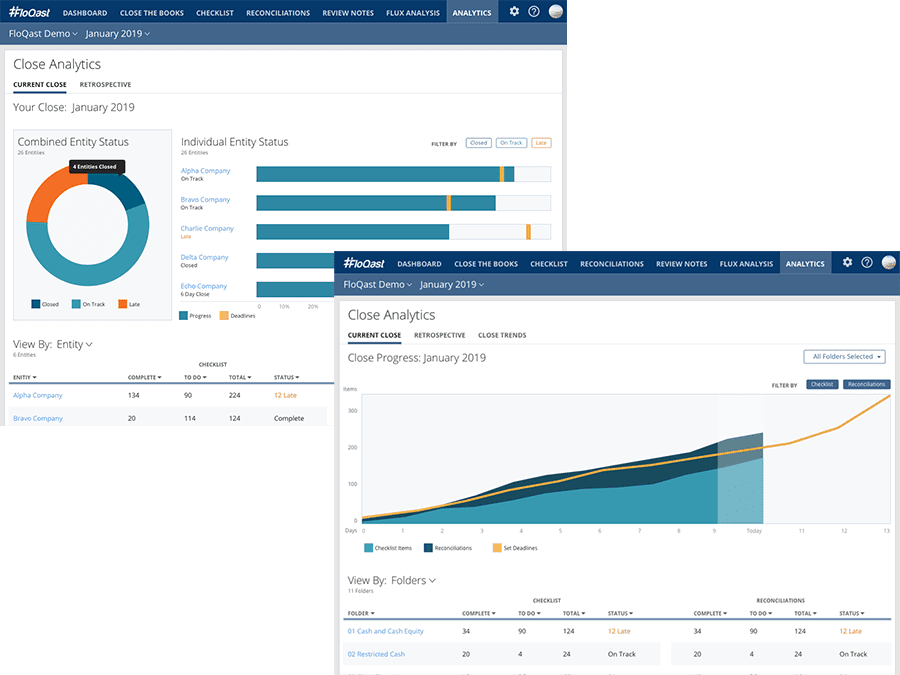Open Reconciliations menu in front window
The image size is (900, 675).
tap(612, 263)
